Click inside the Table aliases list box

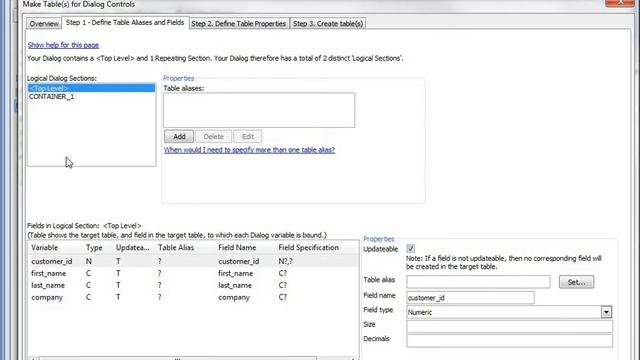tap(259, 110)
